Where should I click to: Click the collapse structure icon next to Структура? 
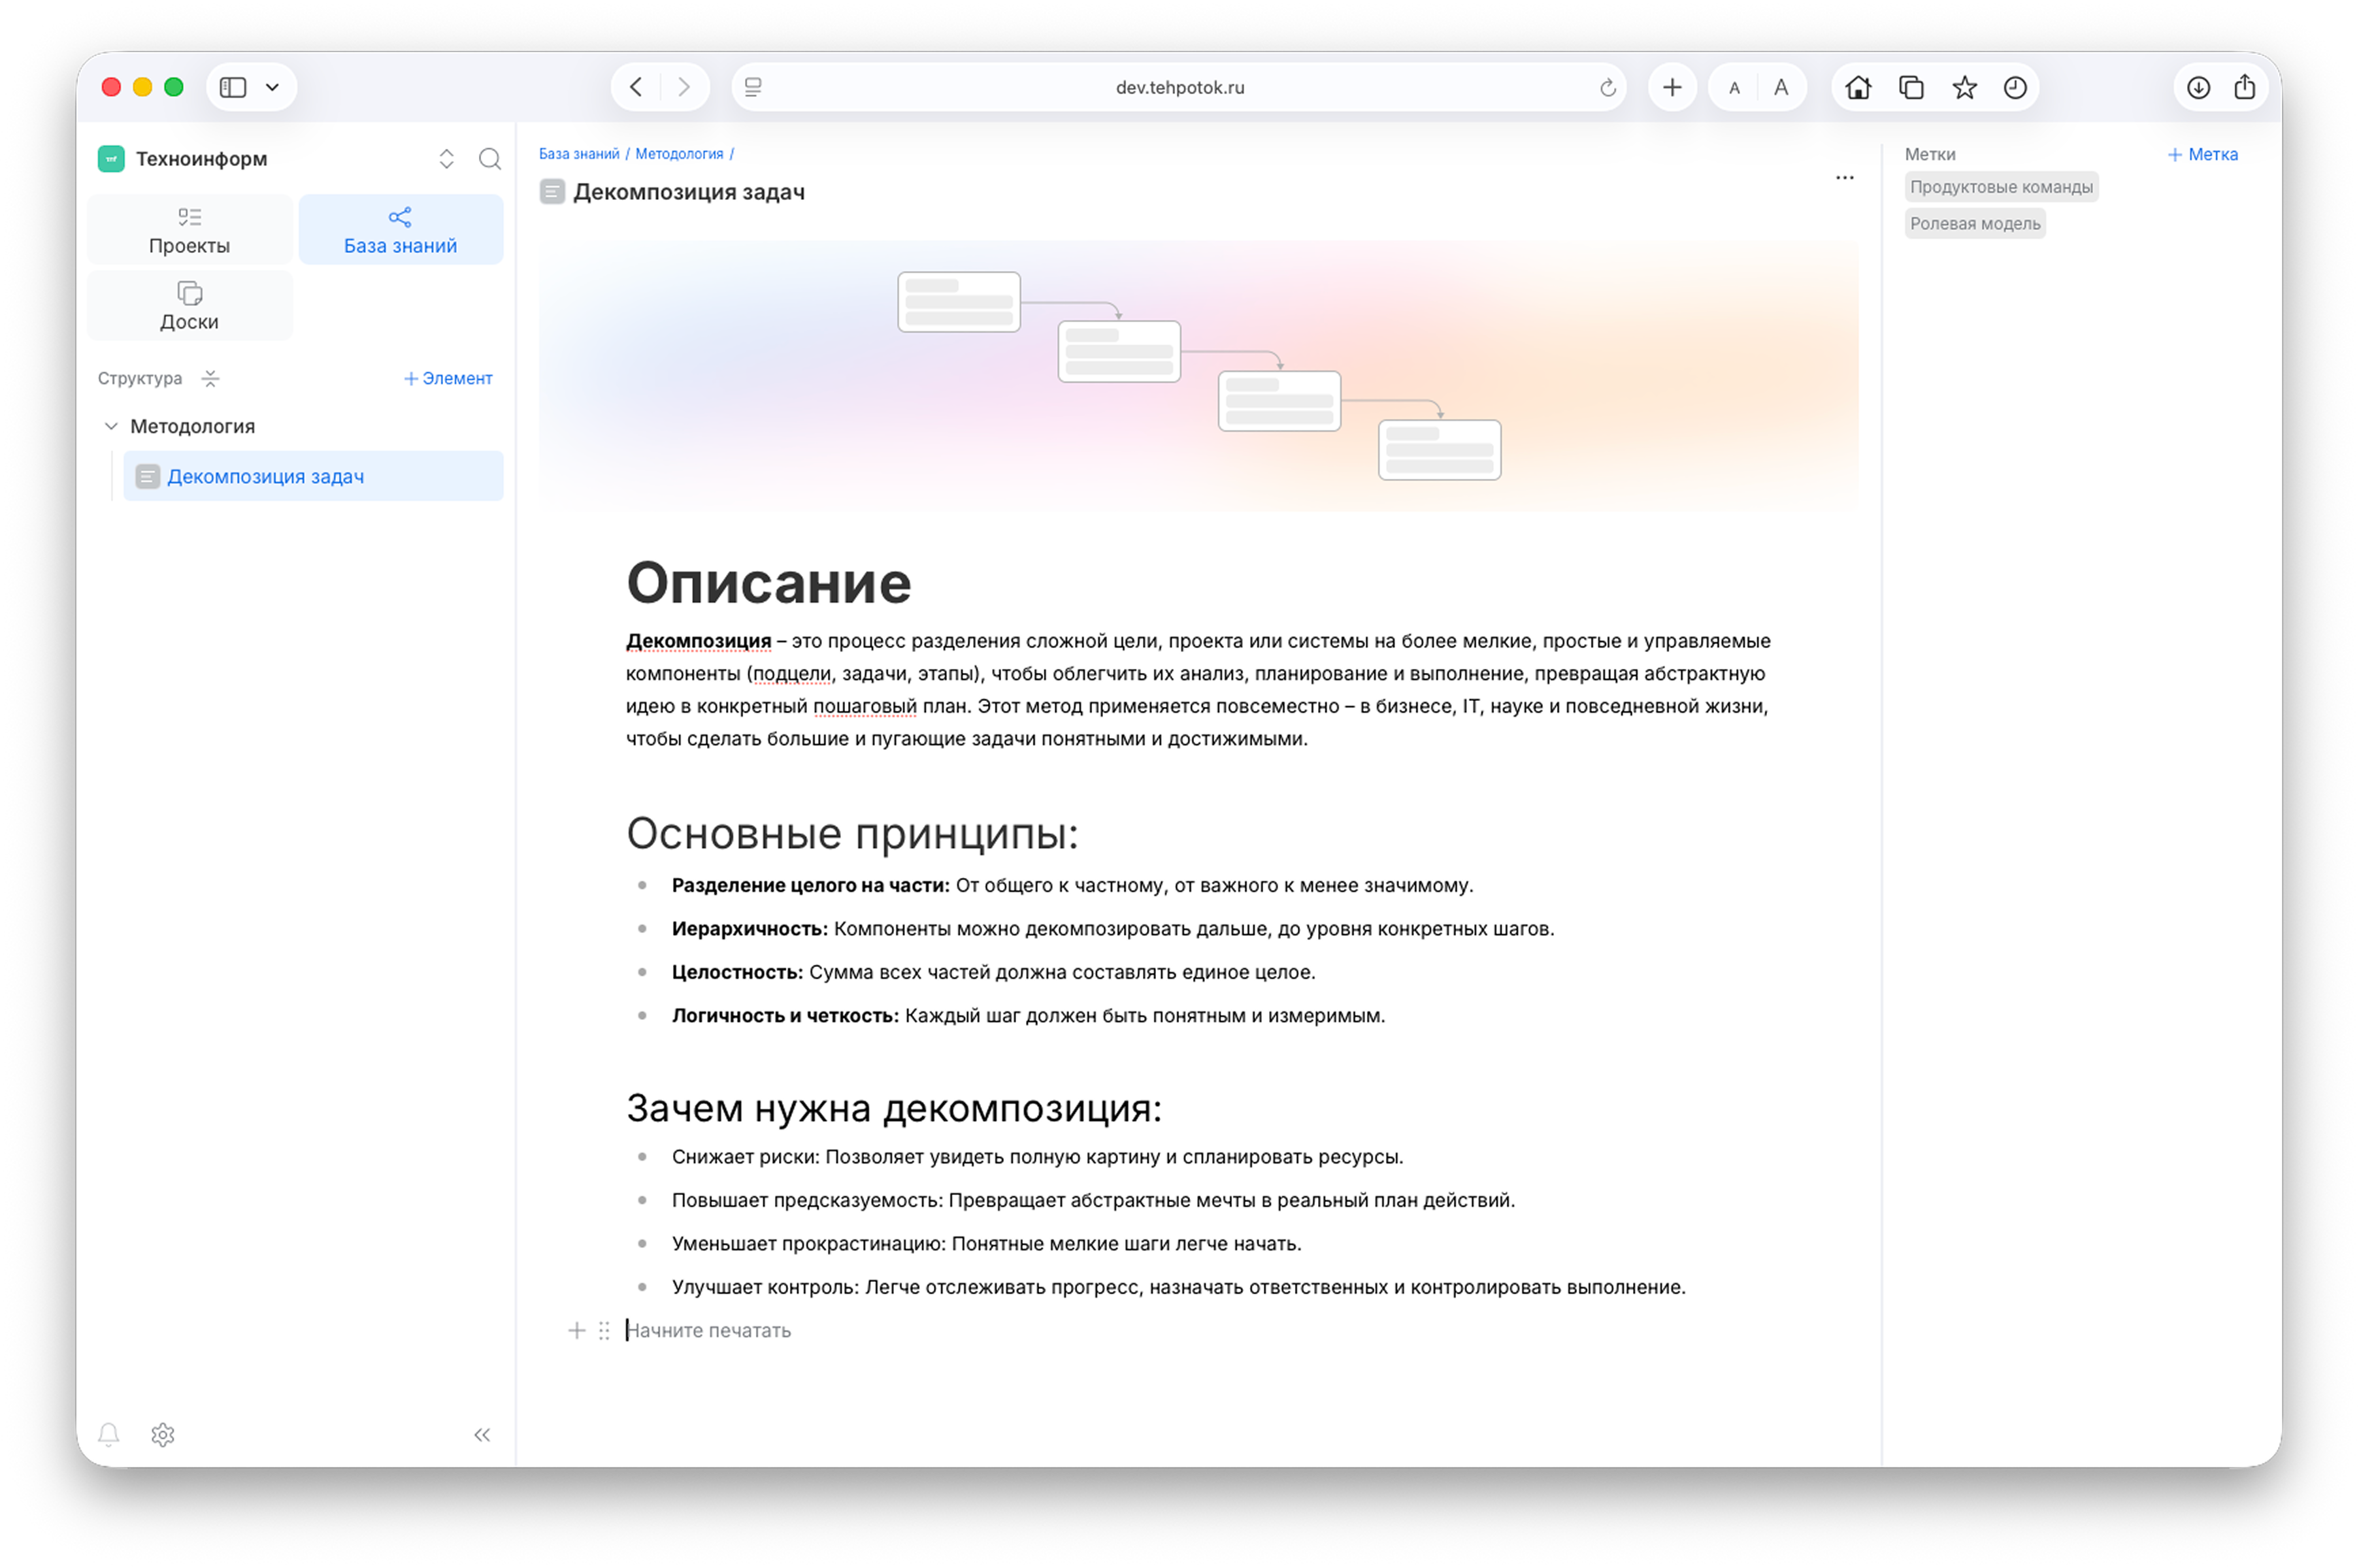pos(210,378)
